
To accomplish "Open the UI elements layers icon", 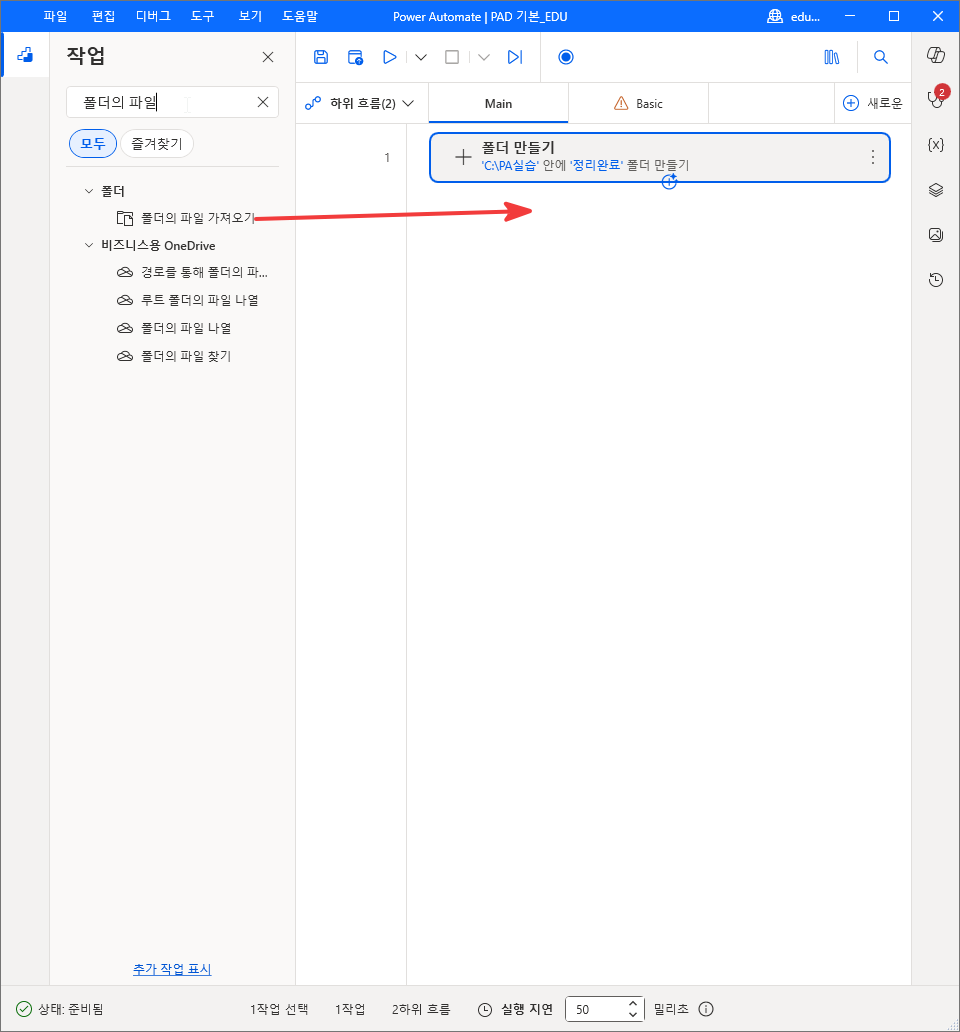I will (x=936, y=190).
